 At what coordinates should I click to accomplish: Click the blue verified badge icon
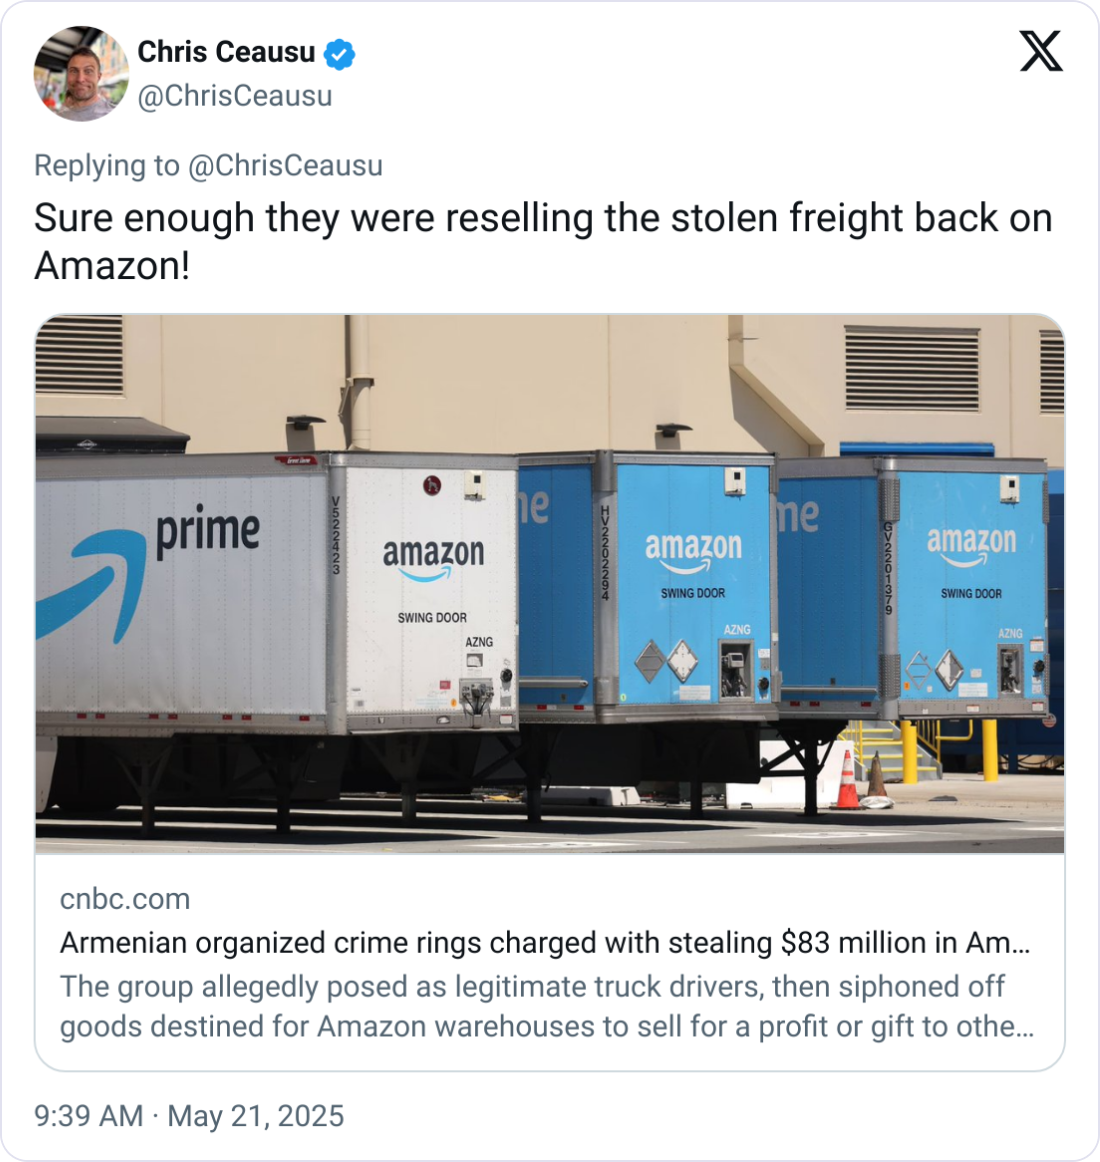coord(339,54)
